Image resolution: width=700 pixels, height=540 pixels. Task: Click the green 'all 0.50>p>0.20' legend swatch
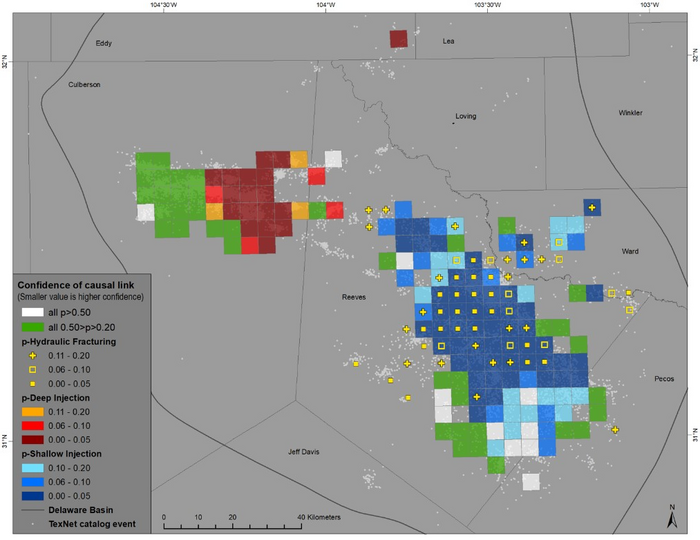33,327
